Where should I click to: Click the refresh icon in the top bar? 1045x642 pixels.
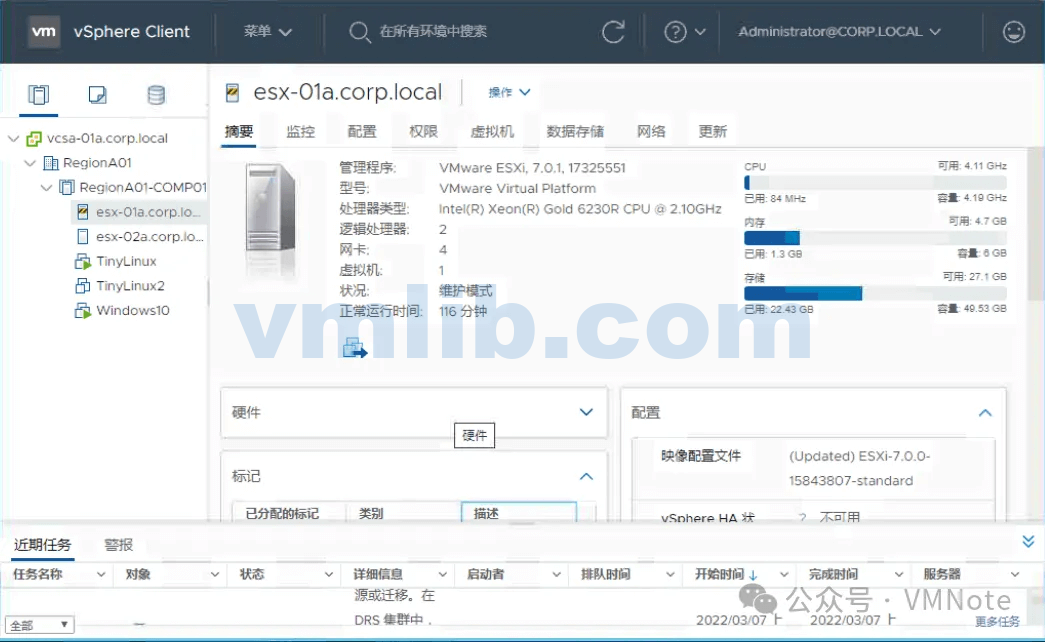coord(614,31)
